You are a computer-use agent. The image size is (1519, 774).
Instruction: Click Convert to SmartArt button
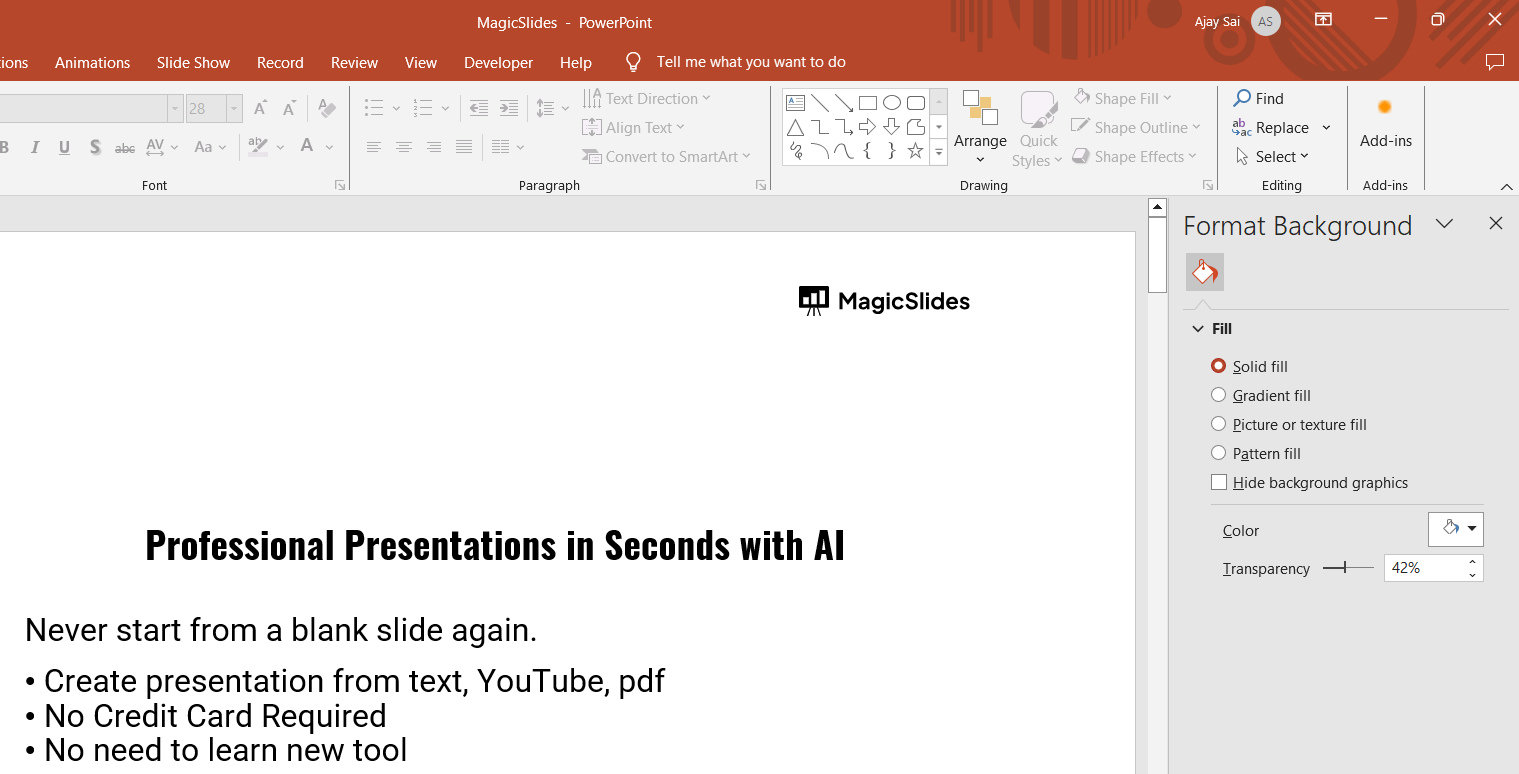point(666,156)
